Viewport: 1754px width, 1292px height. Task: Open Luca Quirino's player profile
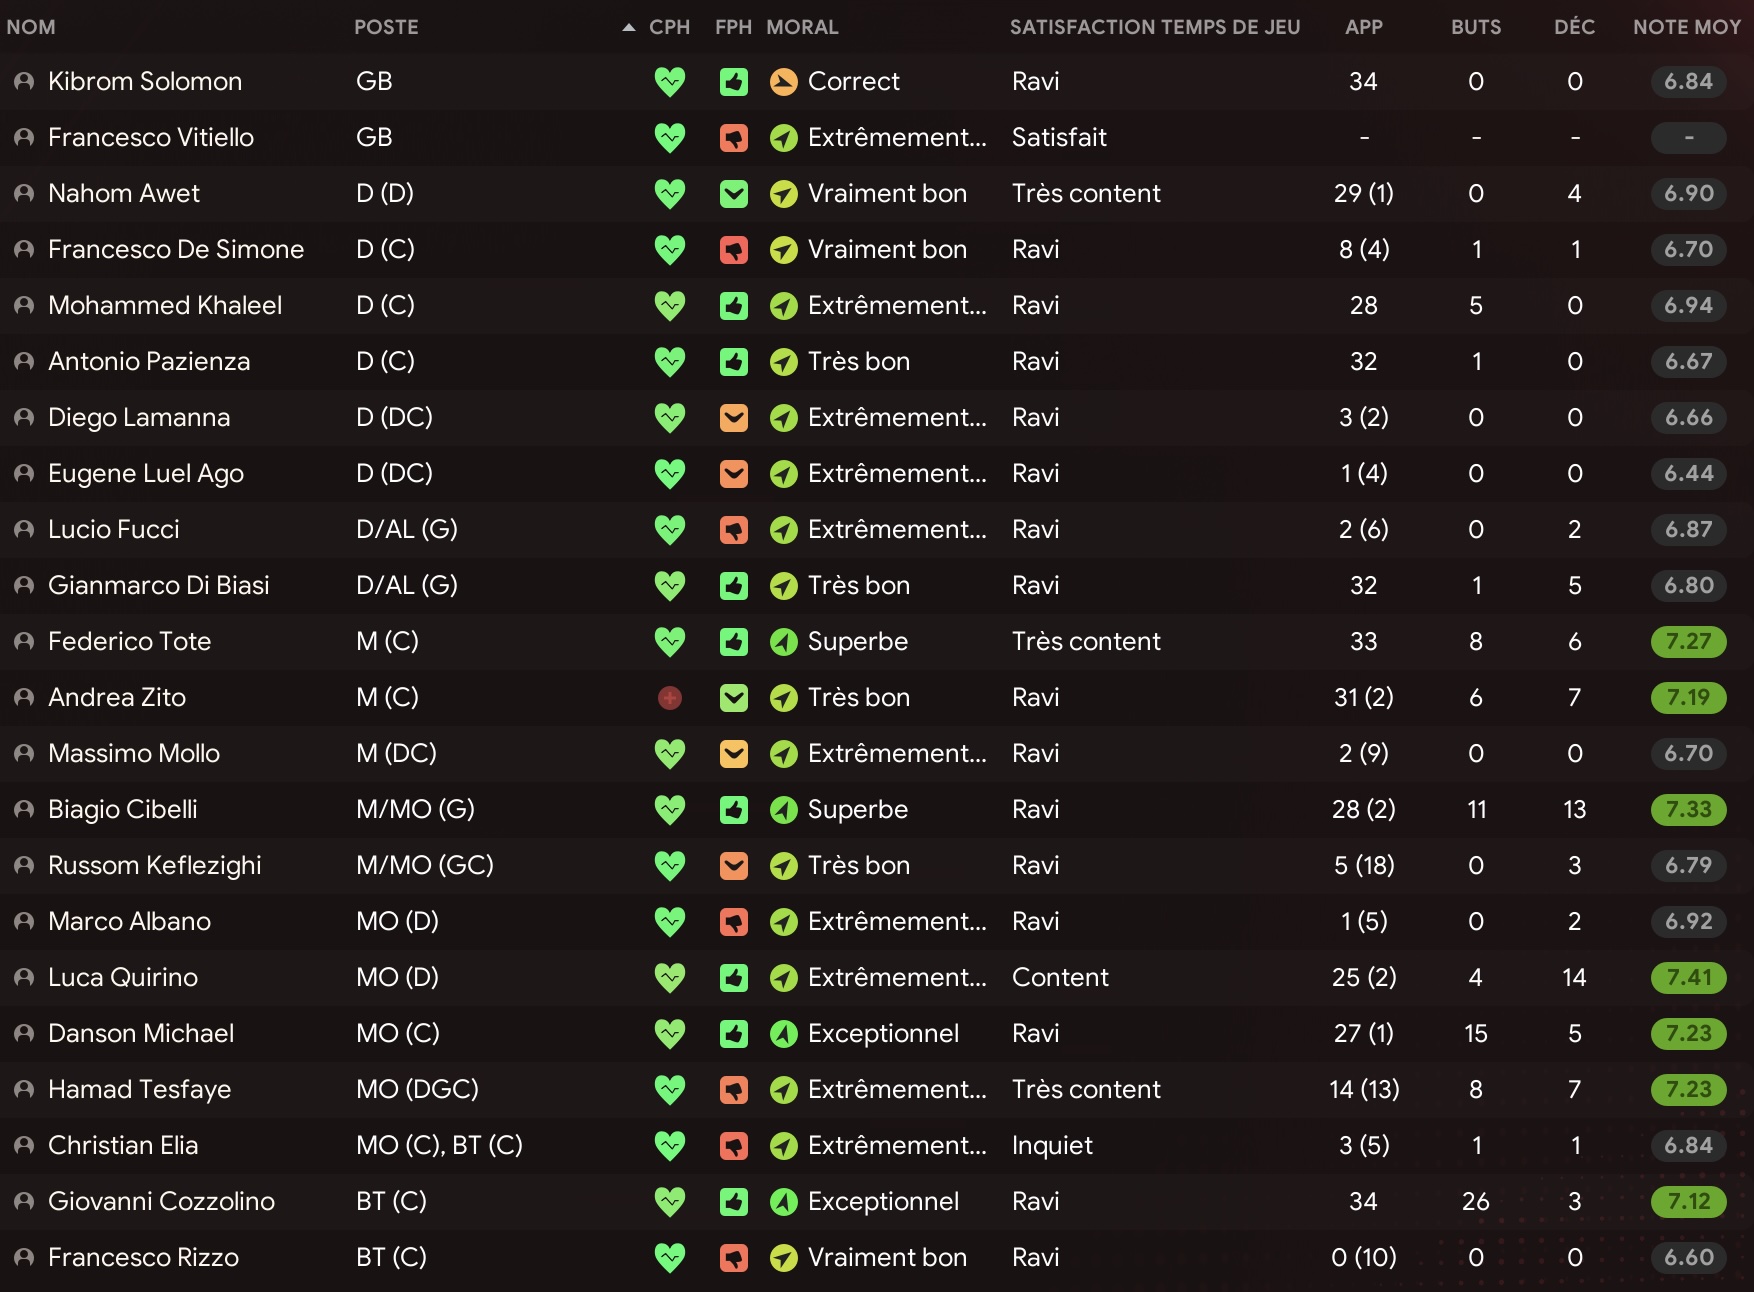[123, 978]
